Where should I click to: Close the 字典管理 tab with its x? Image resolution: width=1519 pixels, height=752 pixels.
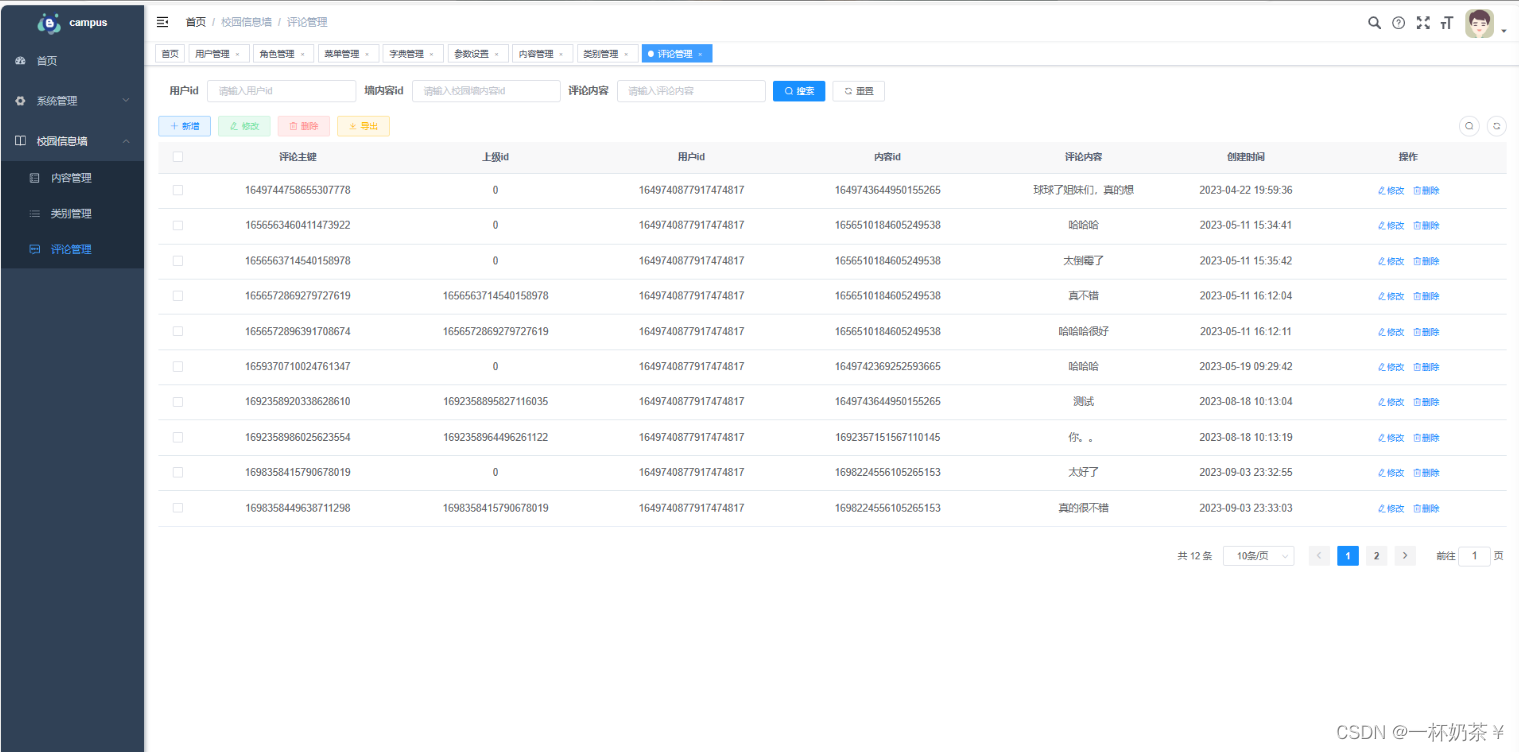[431, 54]
